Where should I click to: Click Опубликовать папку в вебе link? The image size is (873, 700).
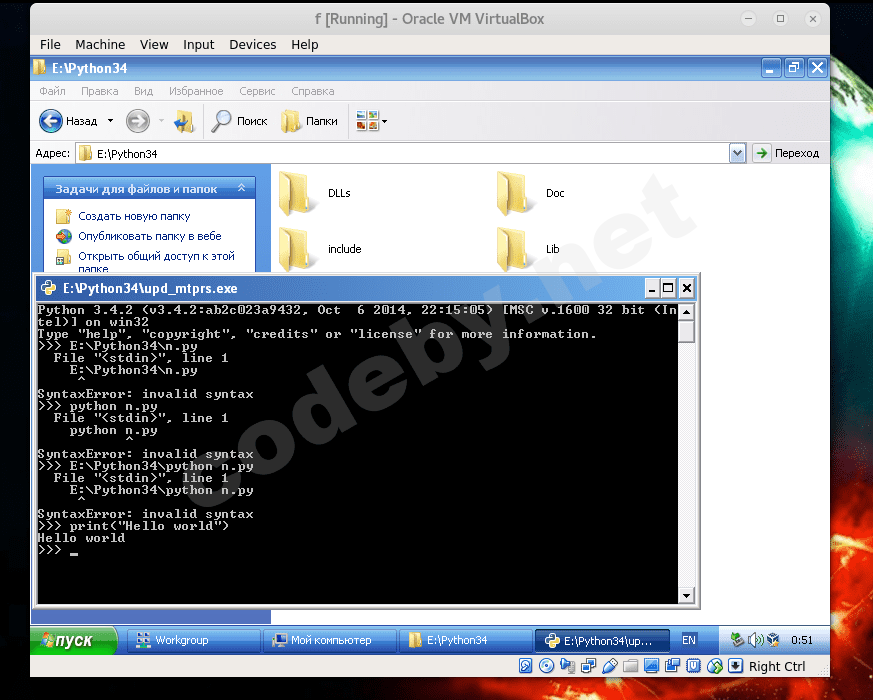150,236
